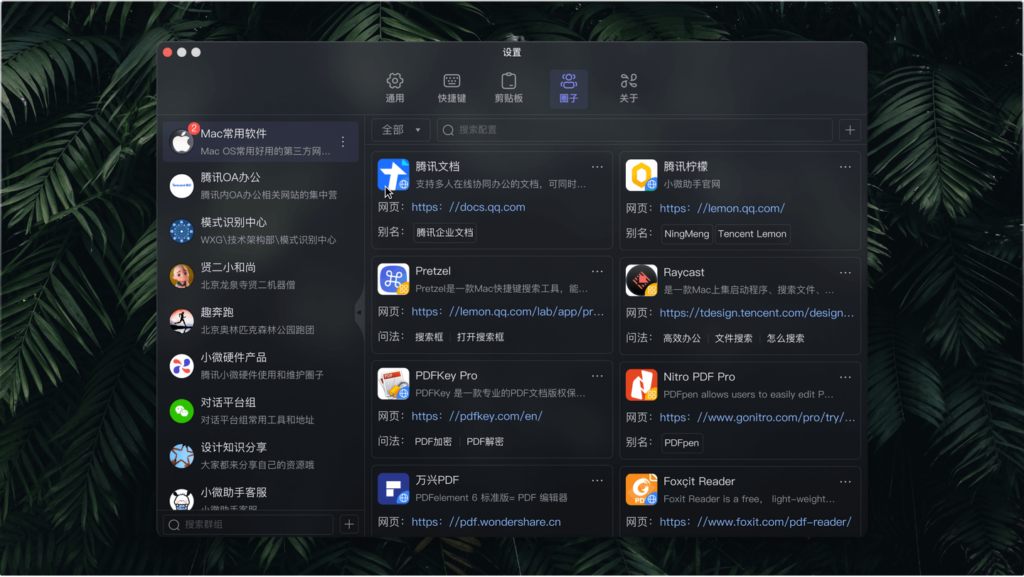Screen dimensions: 1024x577
Task: Open the foxit.com pdf-reader link
Action: 756,522
